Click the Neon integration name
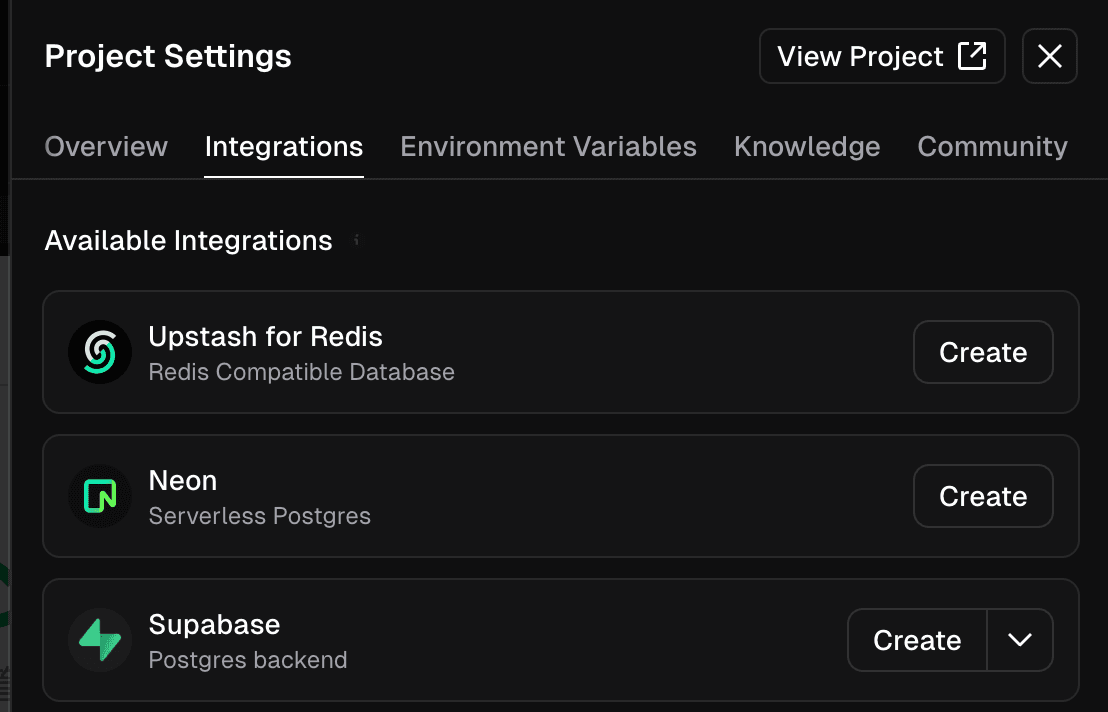Screen dimensions: 1108x712 coord(183,481)
